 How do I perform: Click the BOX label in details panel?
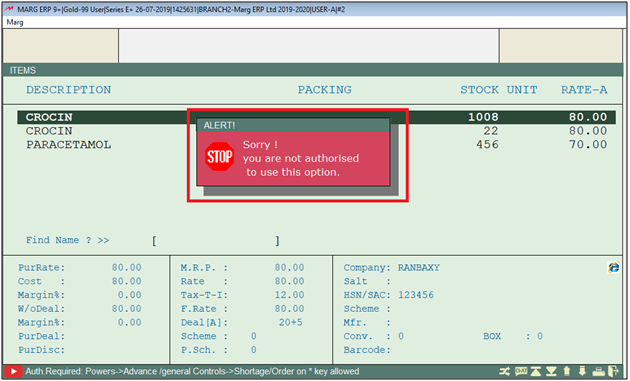pos(492,336)
